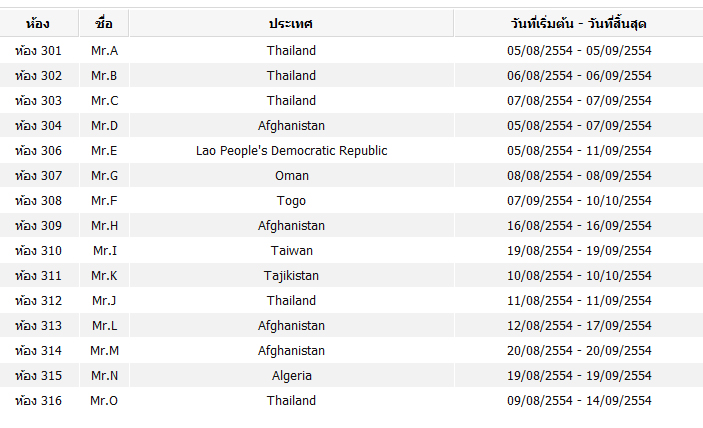Click the name Mr.E
This screenshot has height=428, width=703.
[104, 150]
